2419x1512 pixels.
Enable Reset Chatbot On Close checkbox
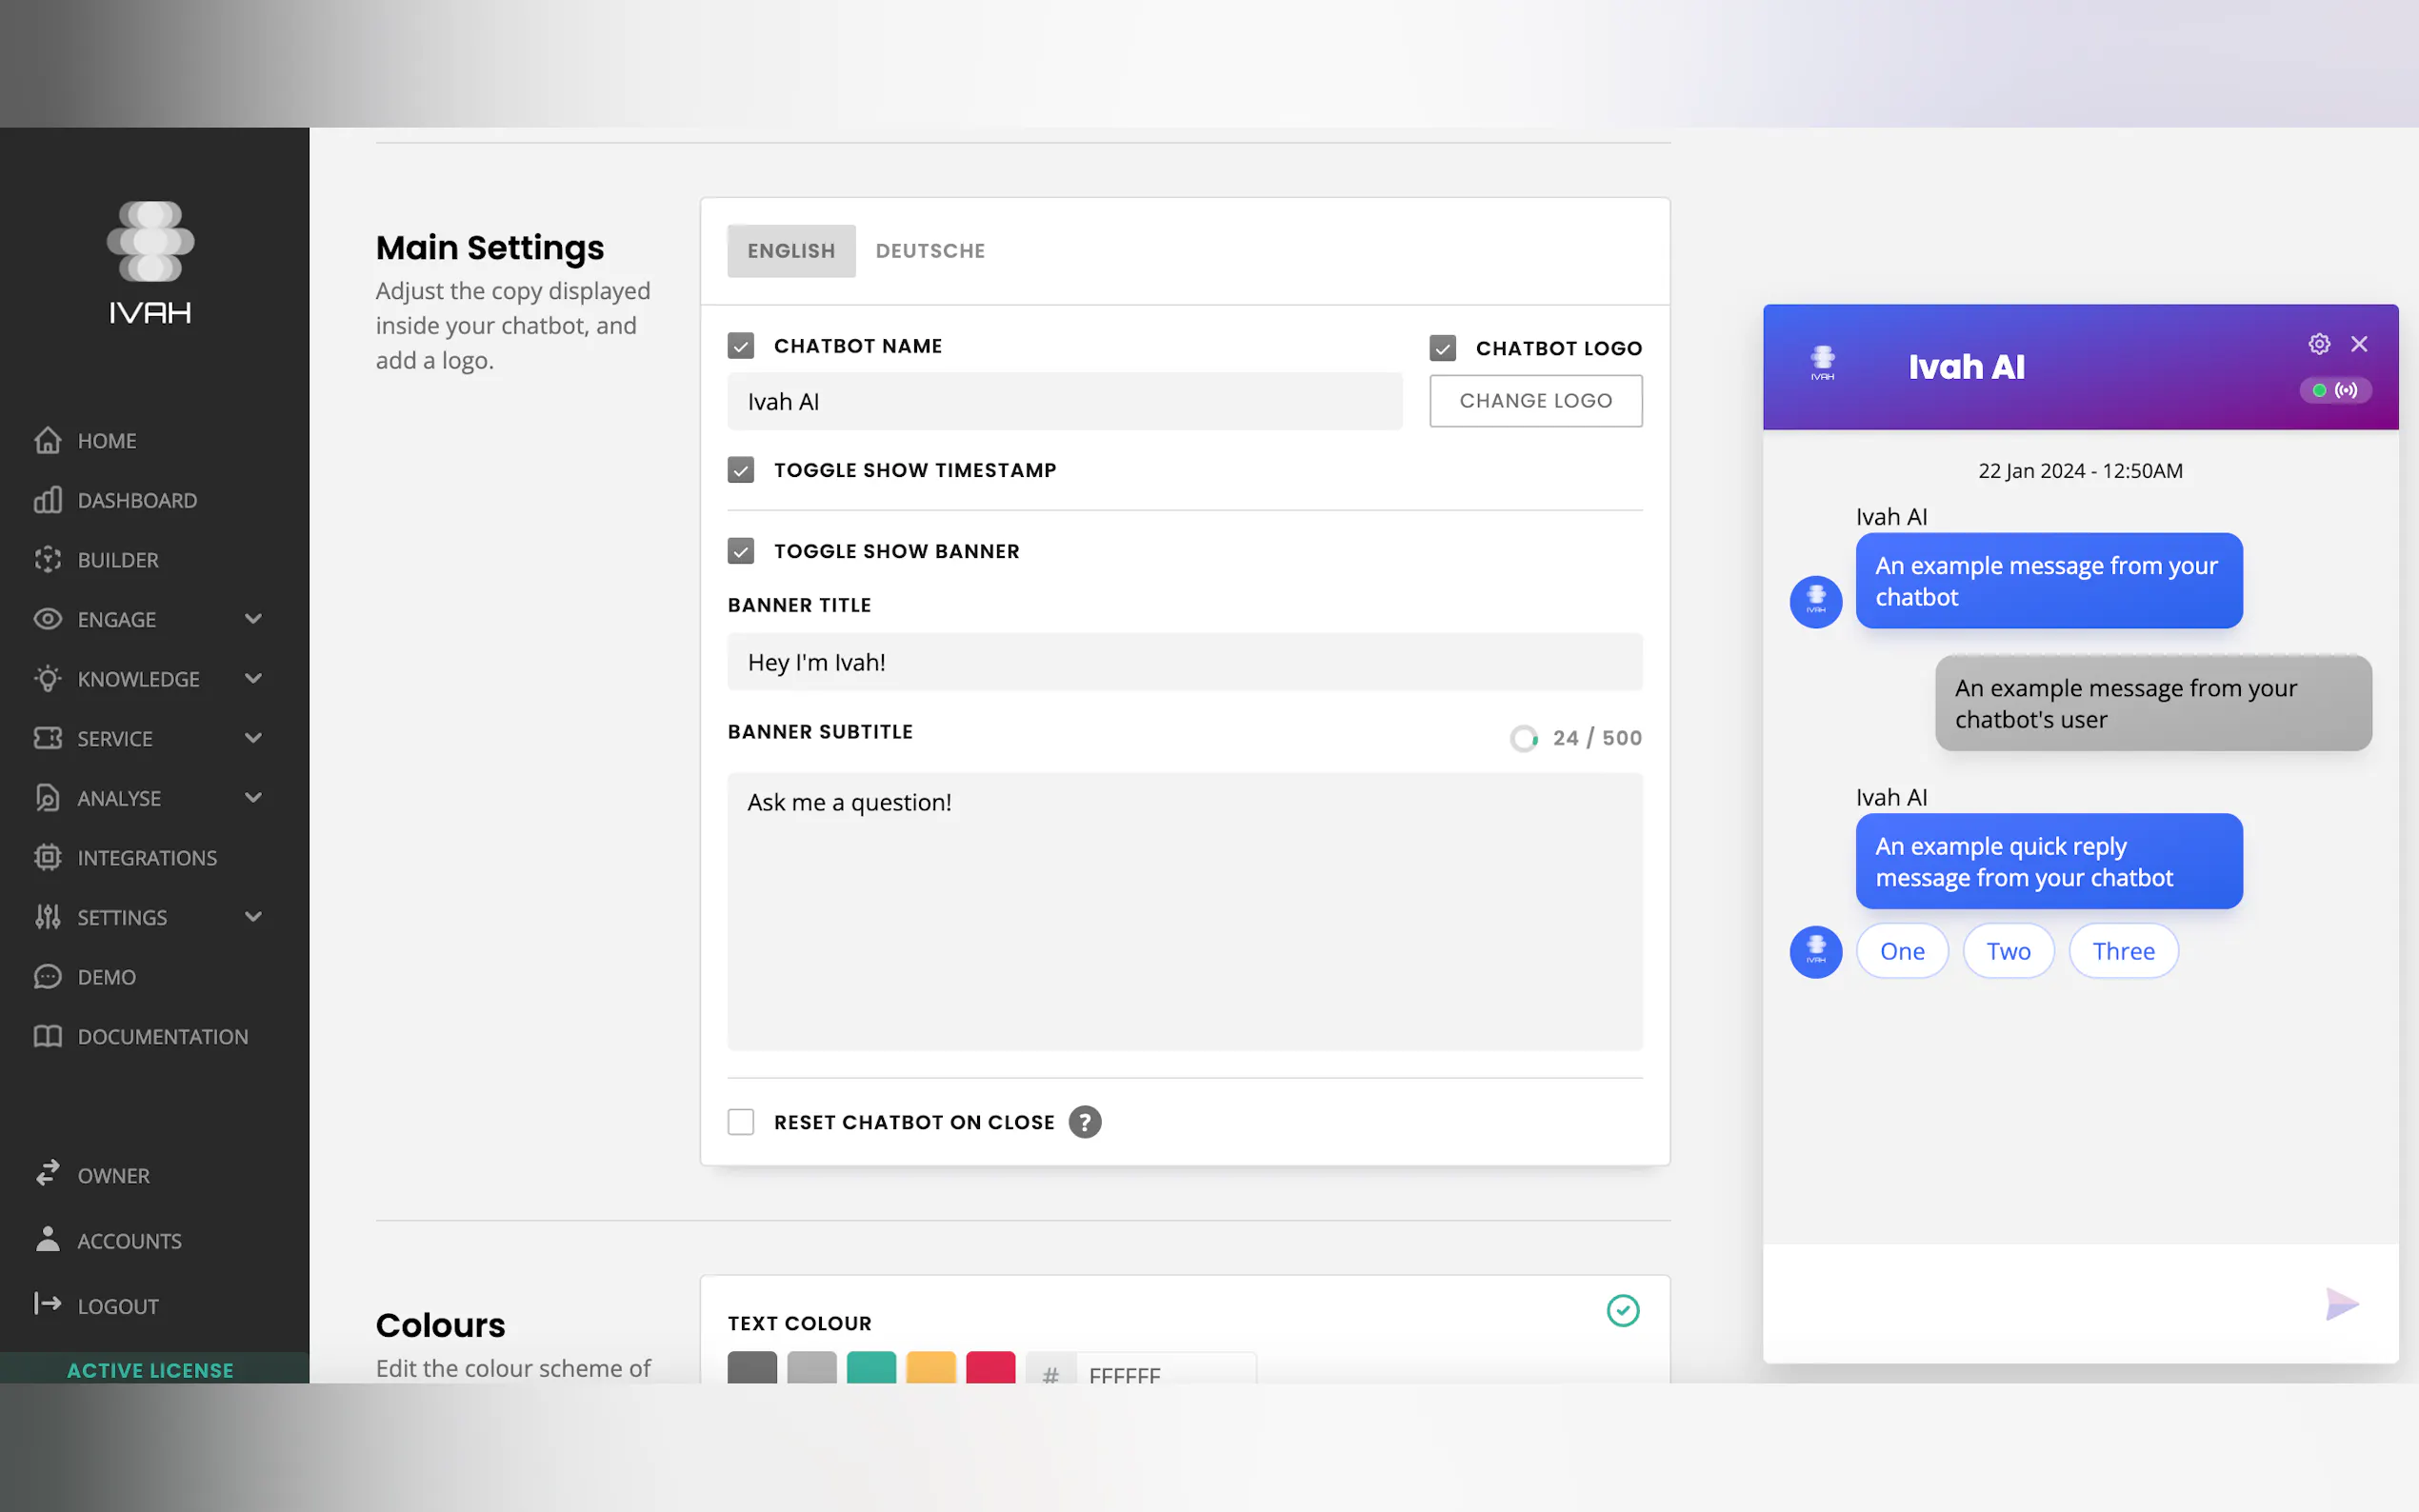tap(741, 1122)
